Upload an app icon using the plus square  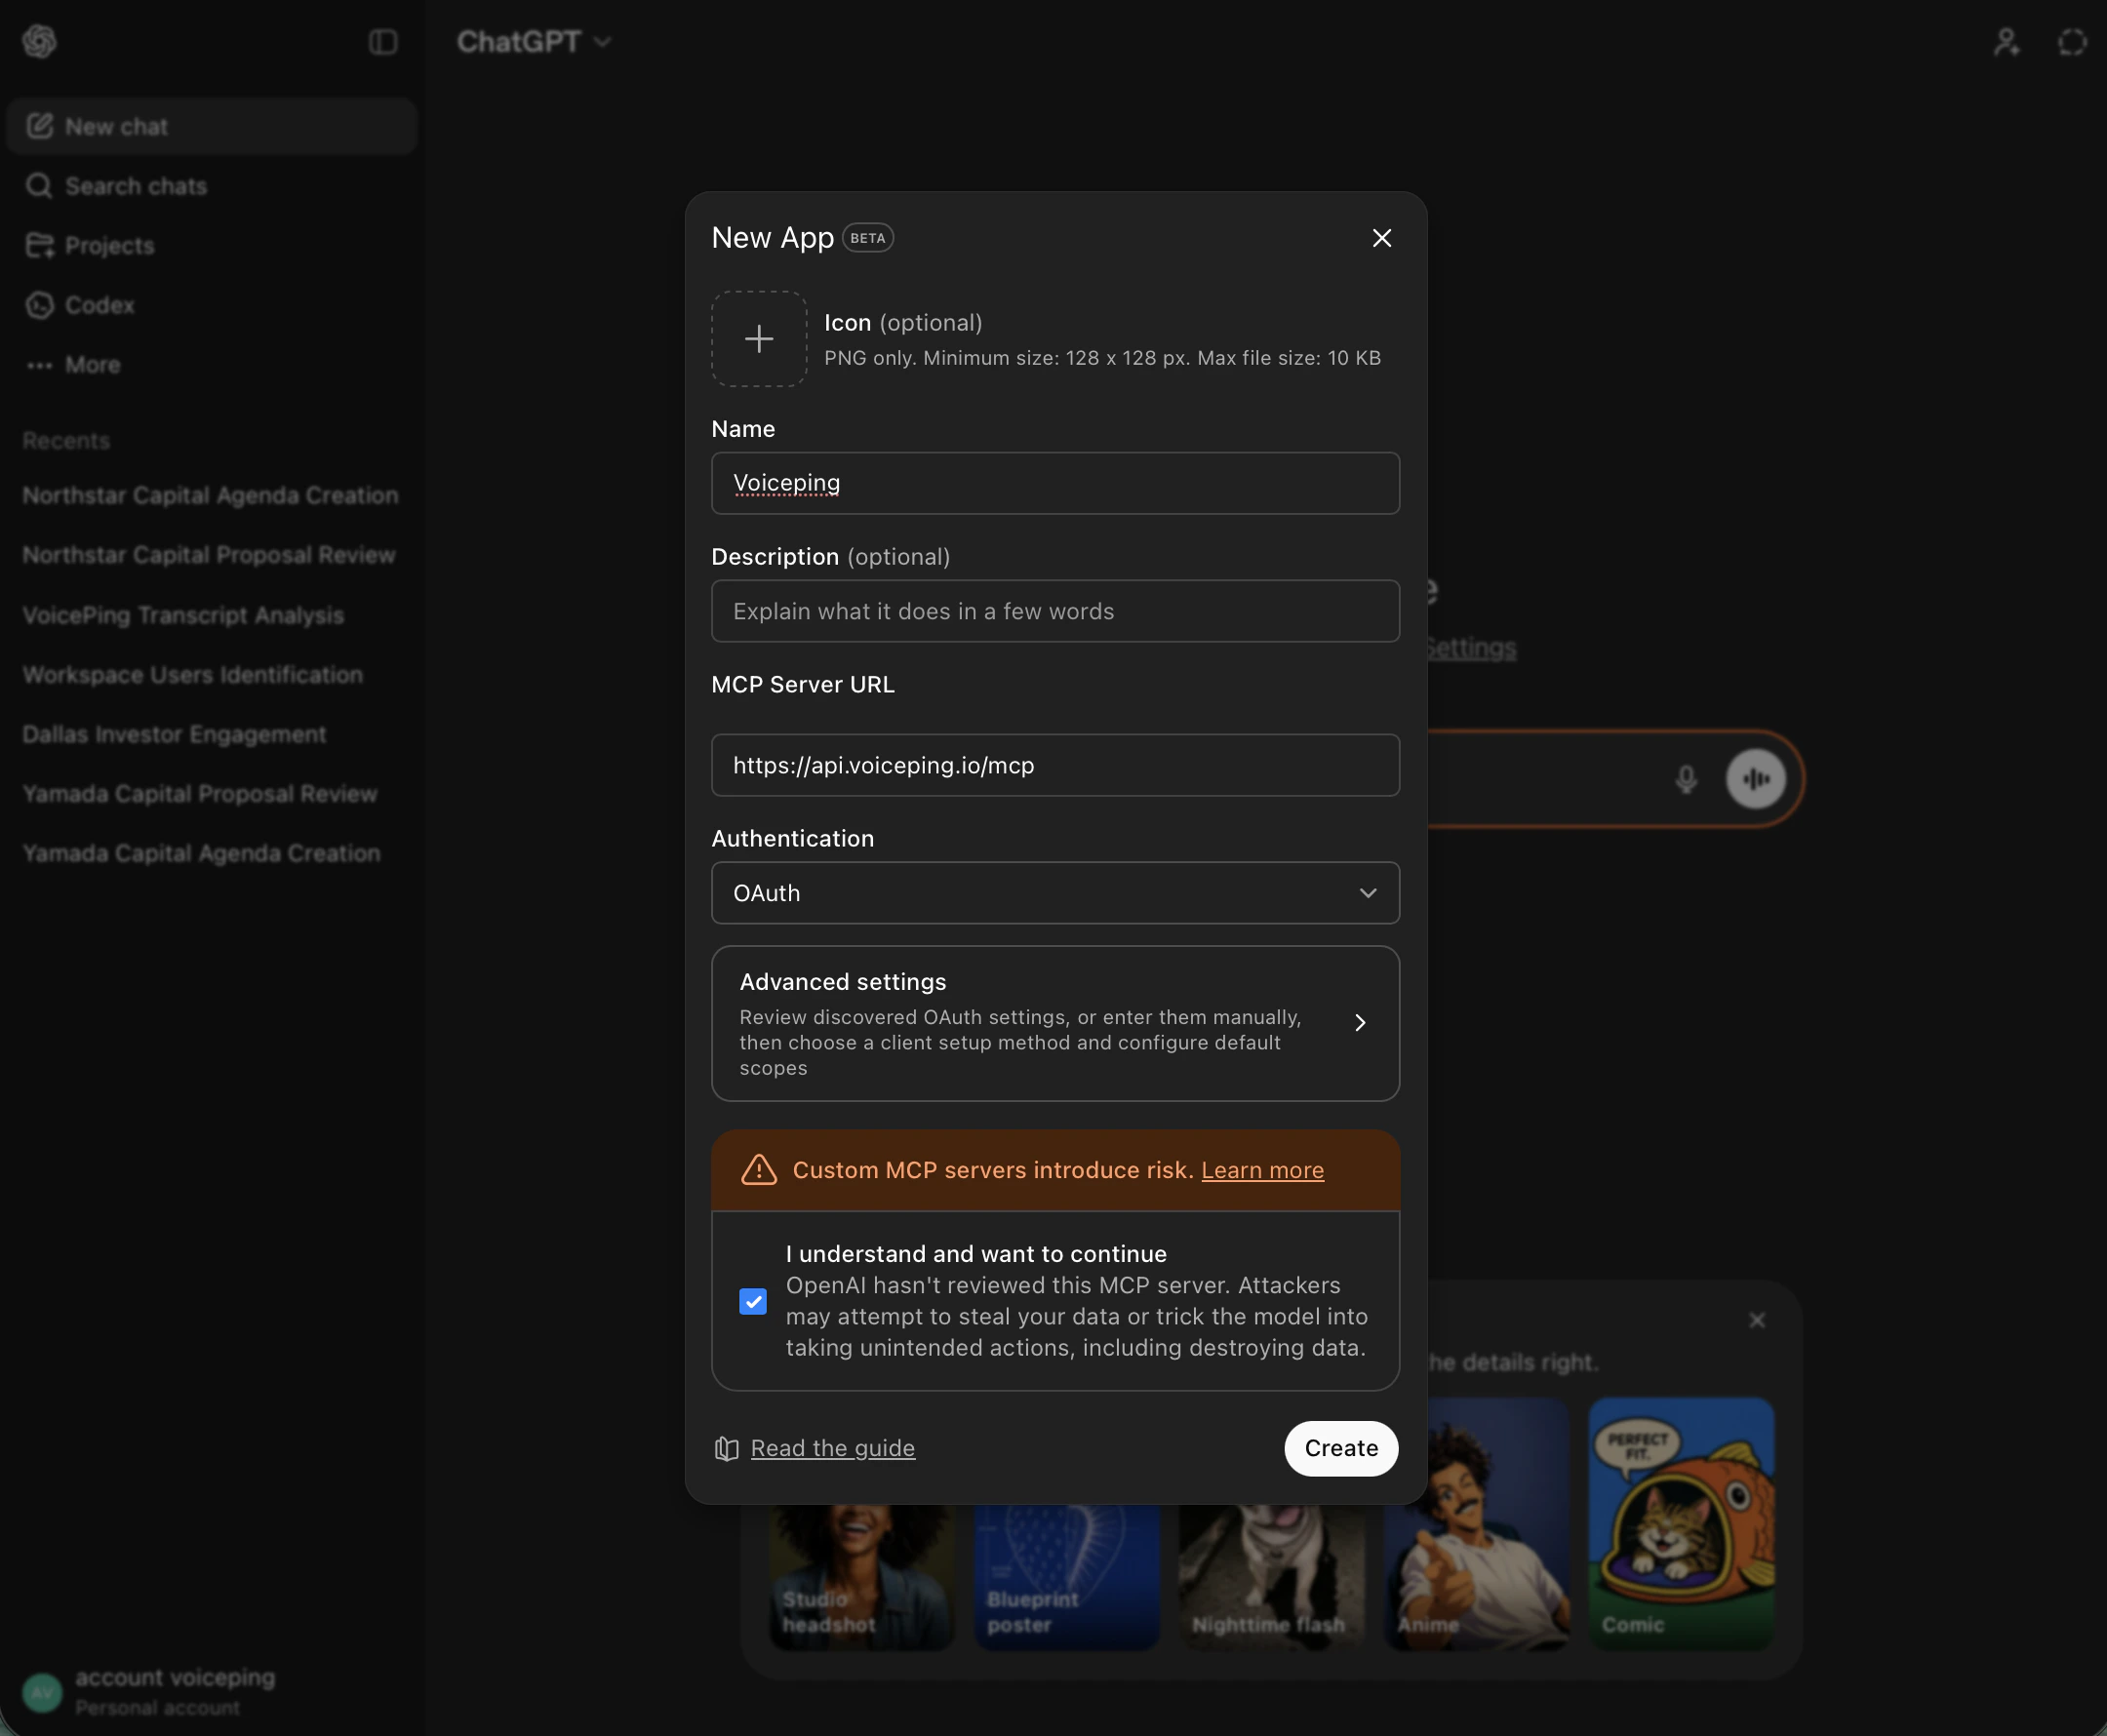point(758,338)
